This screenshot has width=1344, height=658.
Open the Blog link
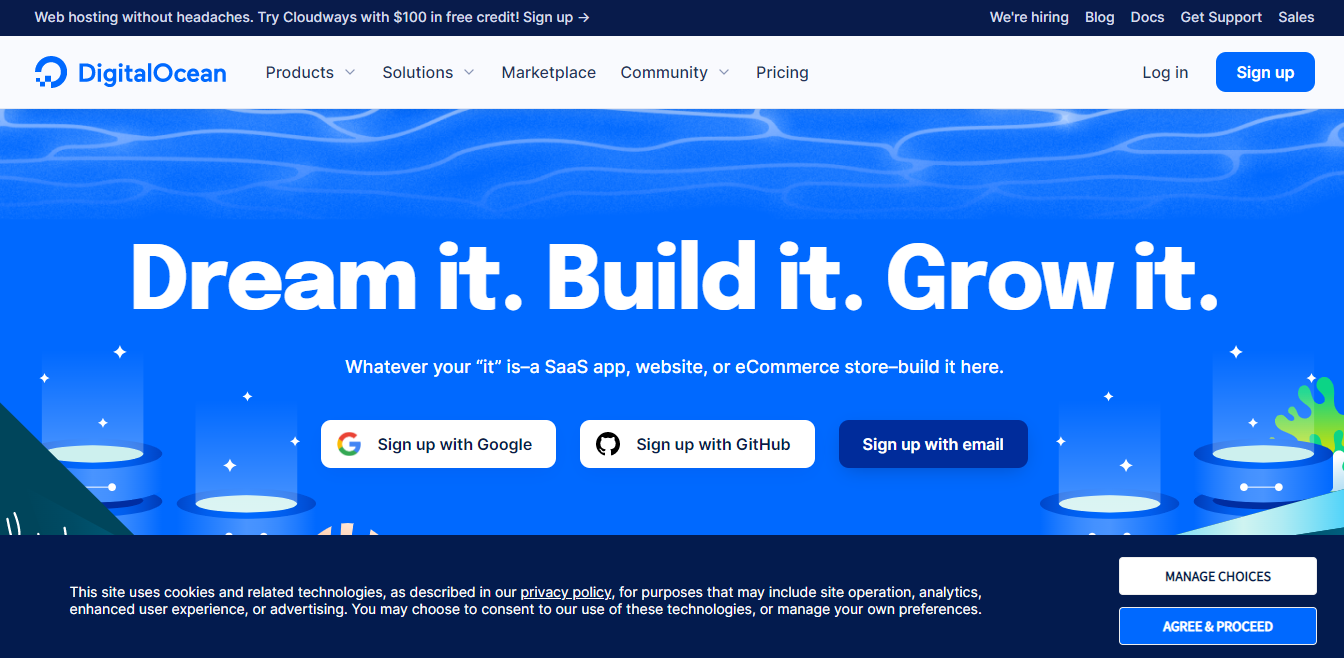click(1099, 17)
